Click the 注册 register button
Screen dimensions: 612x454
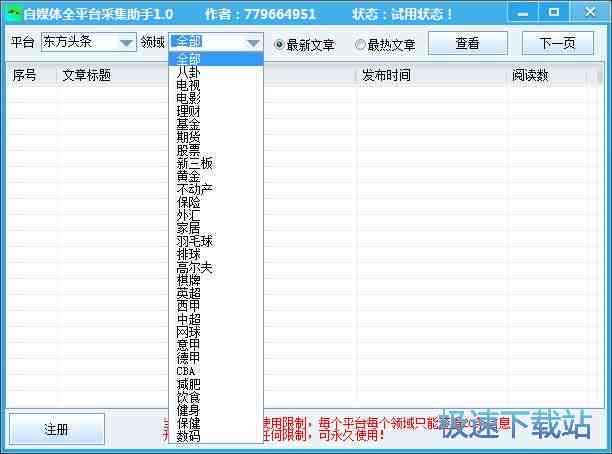[57, 429]
